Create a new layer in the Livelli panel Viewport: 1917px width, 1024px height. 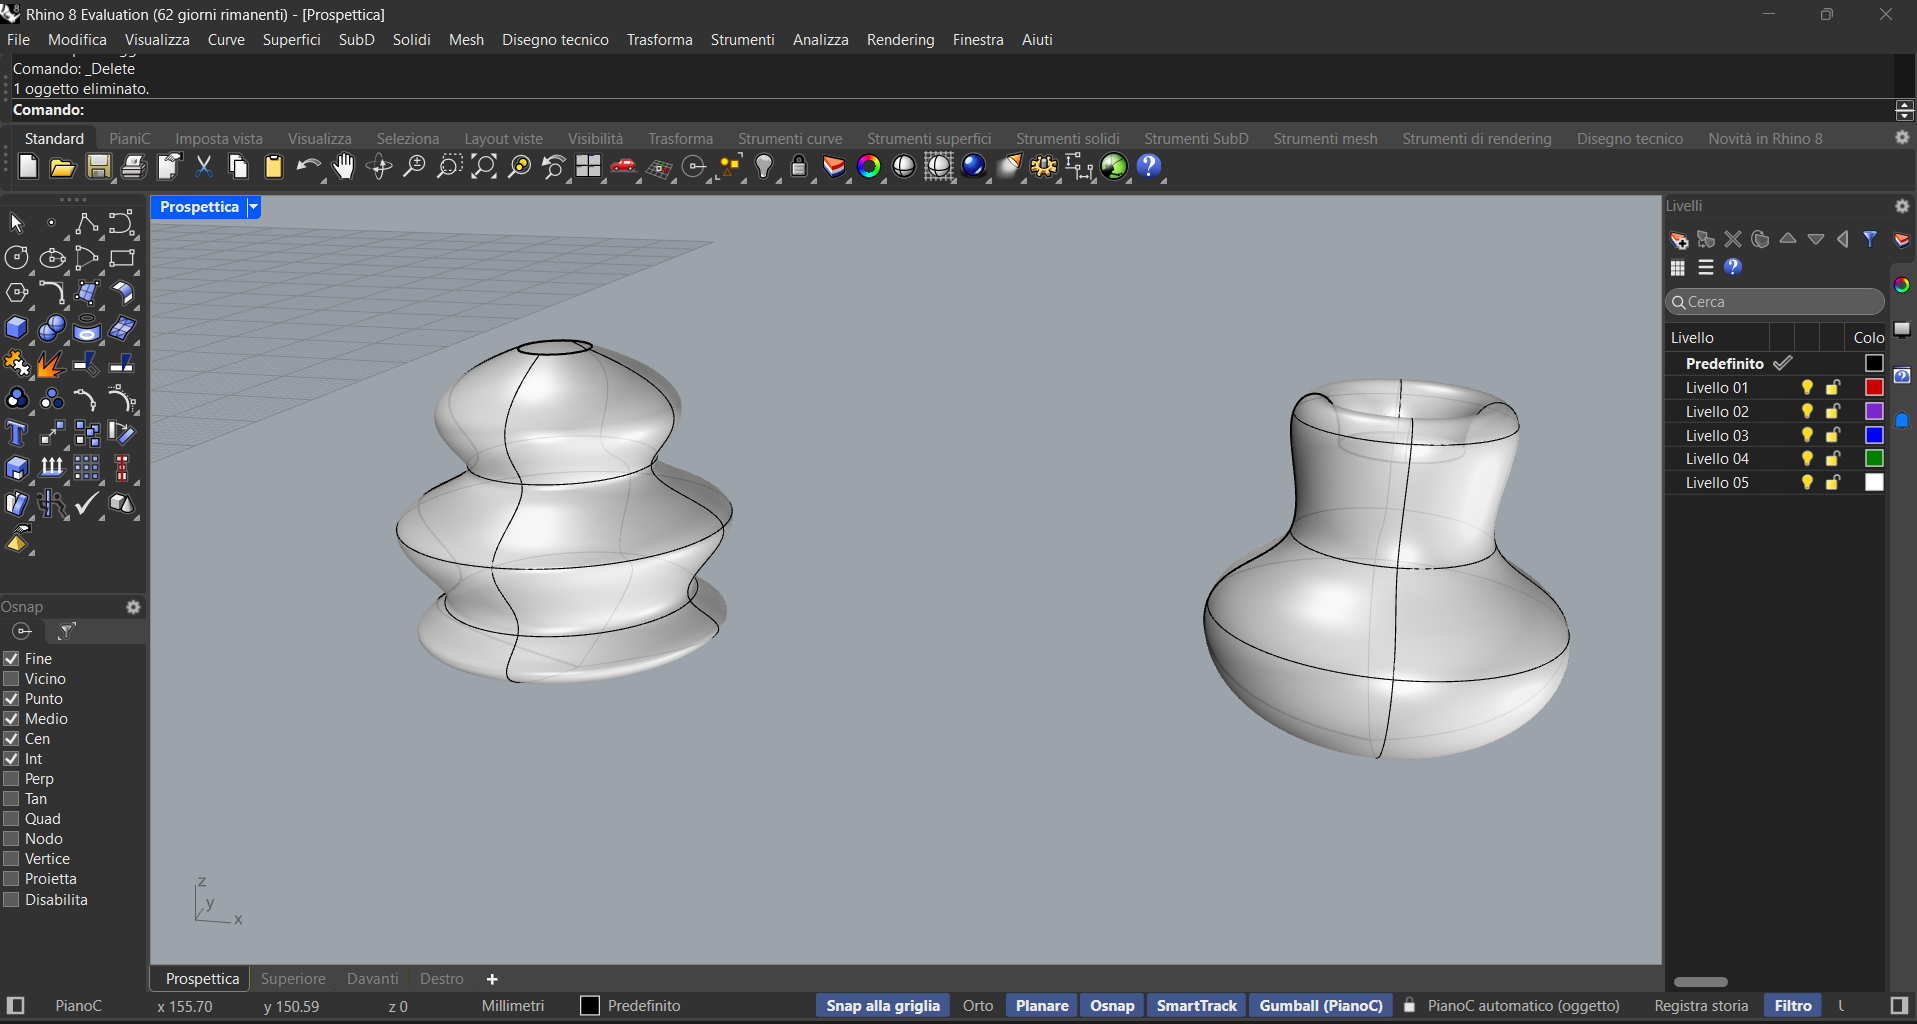pos(1678,239)
